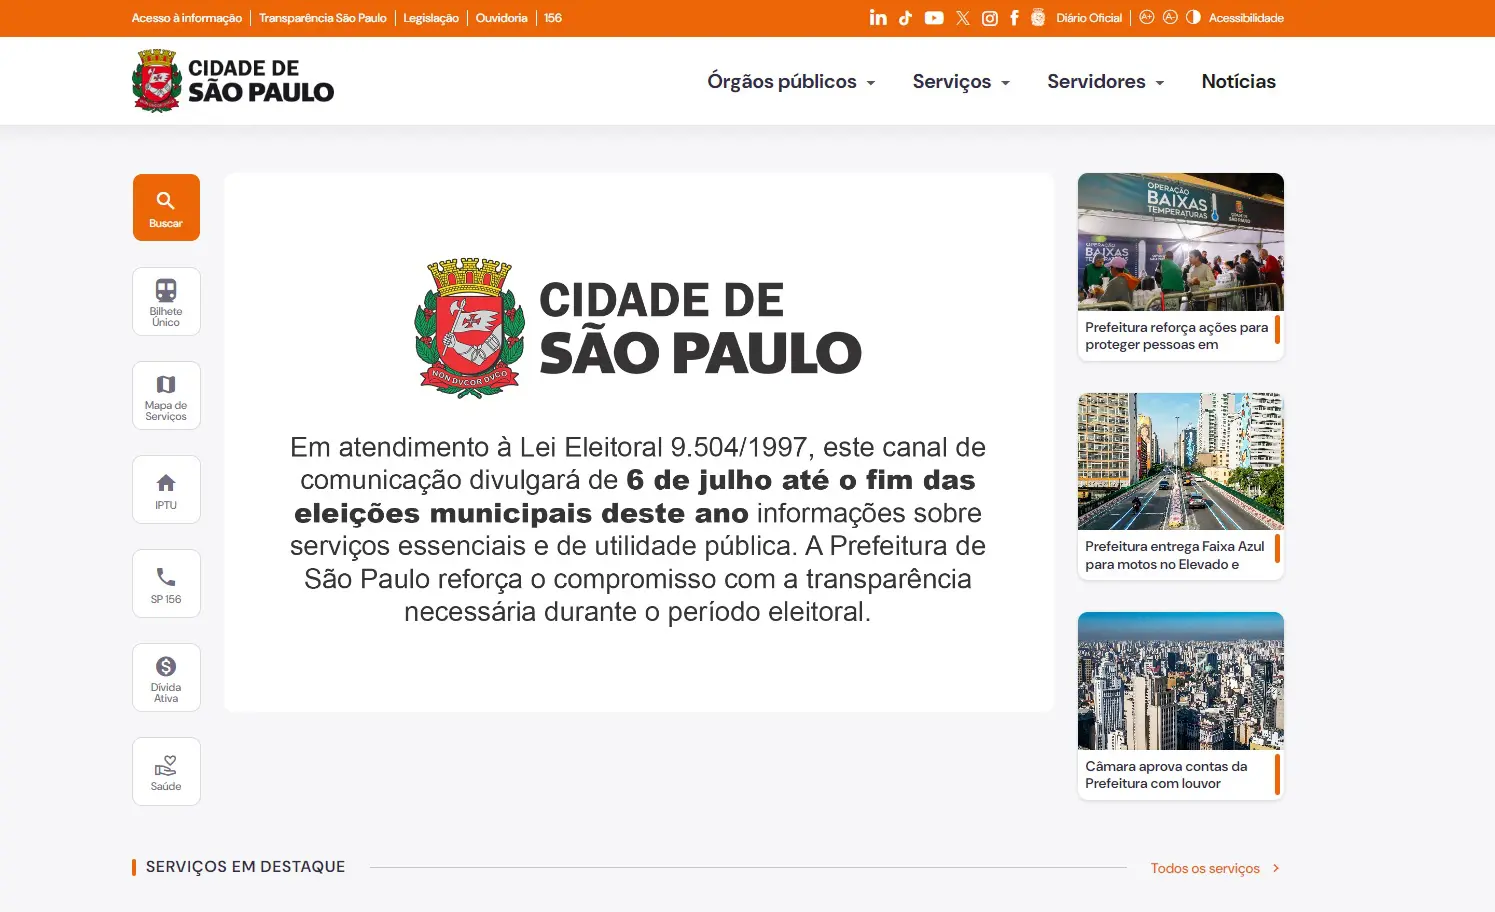
Task: Decrease font size with the A- icon
Action: (x=1170, y=17)
